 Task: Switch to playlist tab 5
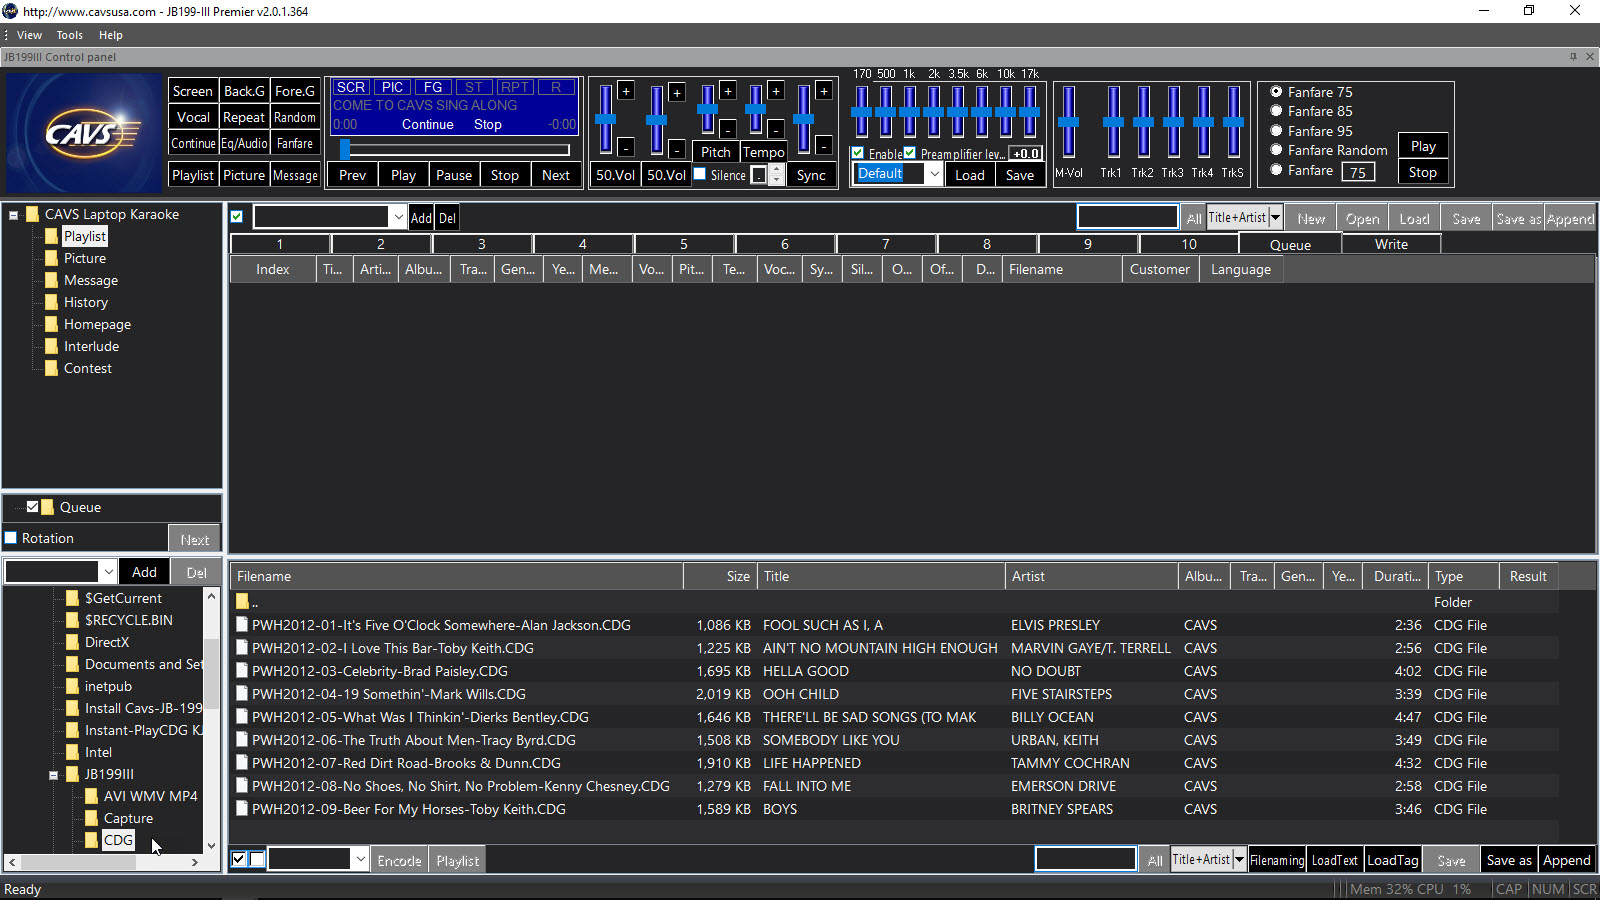click(x=684, y=244)
